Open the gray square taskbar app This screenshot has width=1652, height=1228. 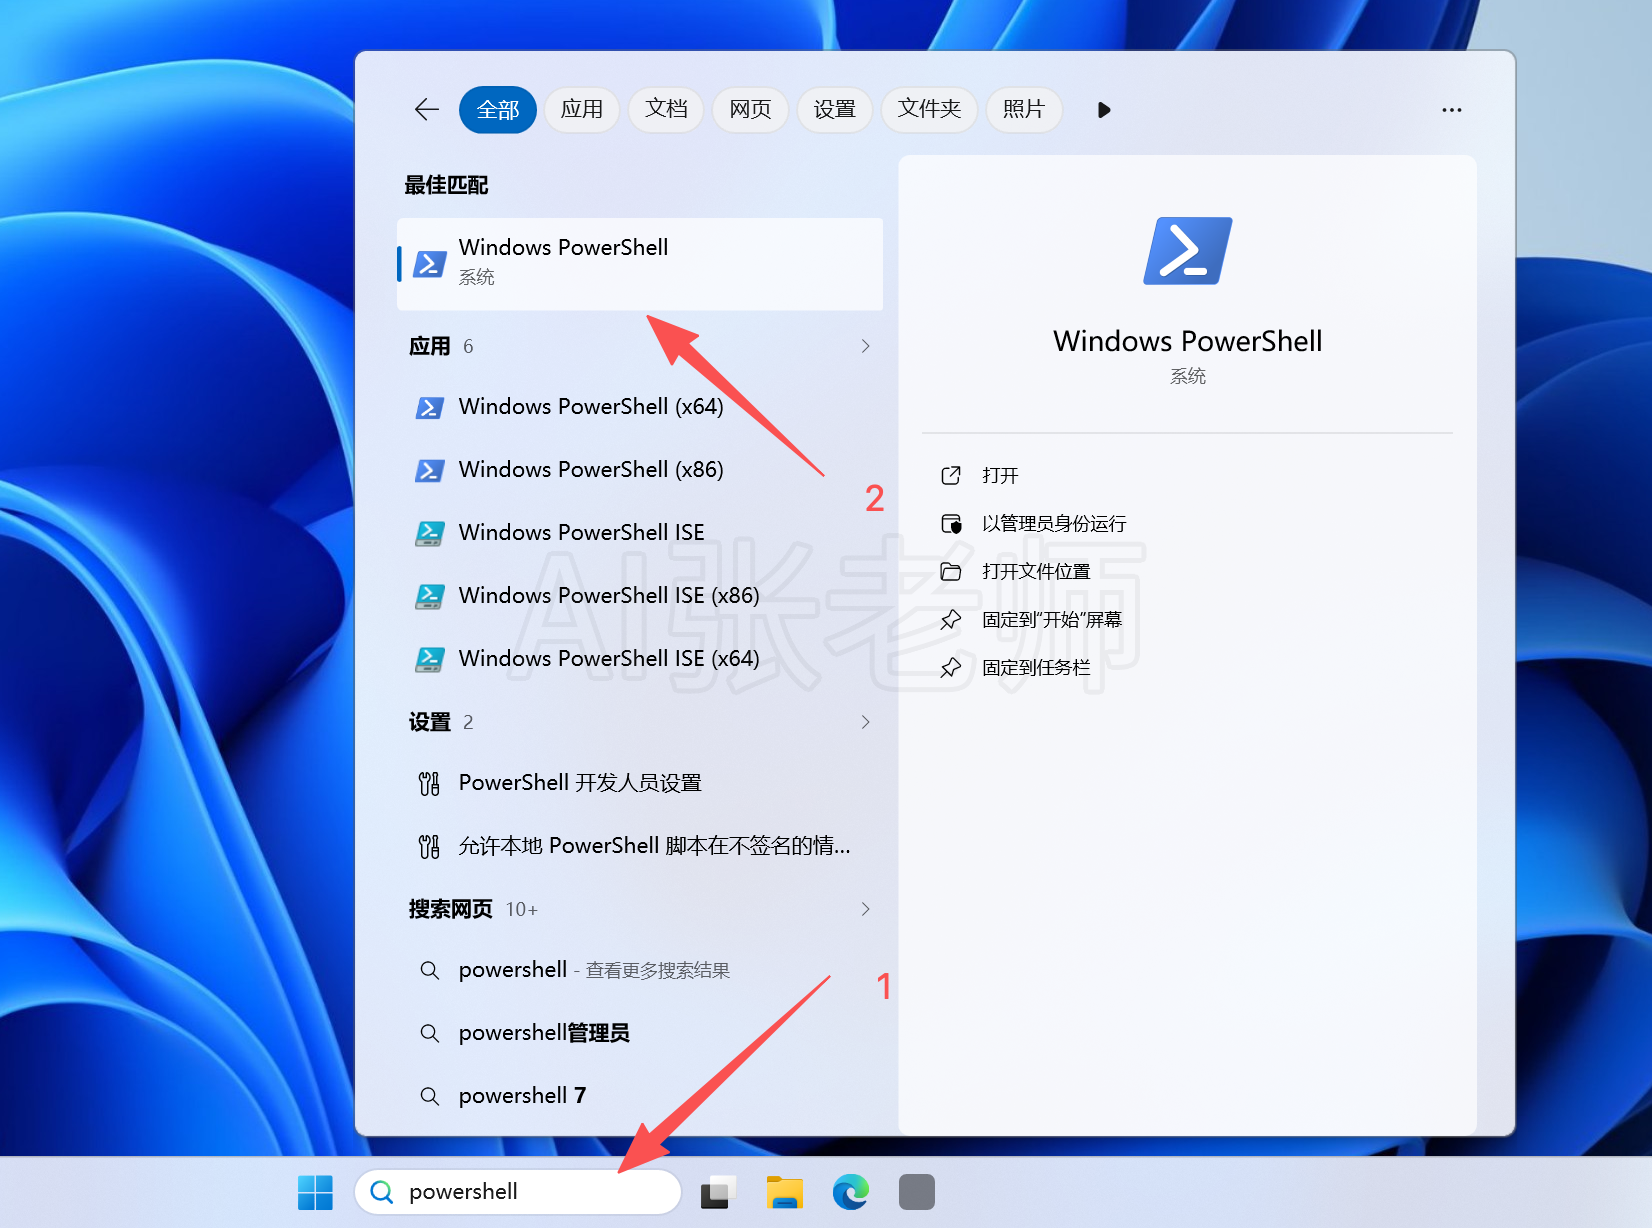917,1192
